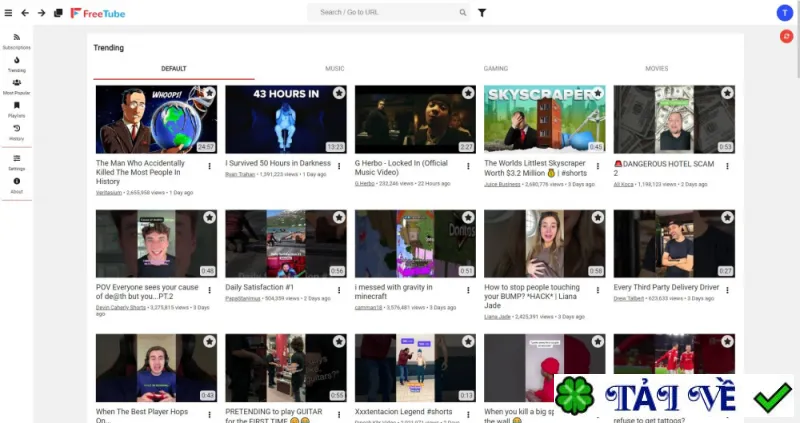The width and height of the screenshot is (800, 423).
Task: Switch to the MOVIES trending tab
Action: click(657, 69)
